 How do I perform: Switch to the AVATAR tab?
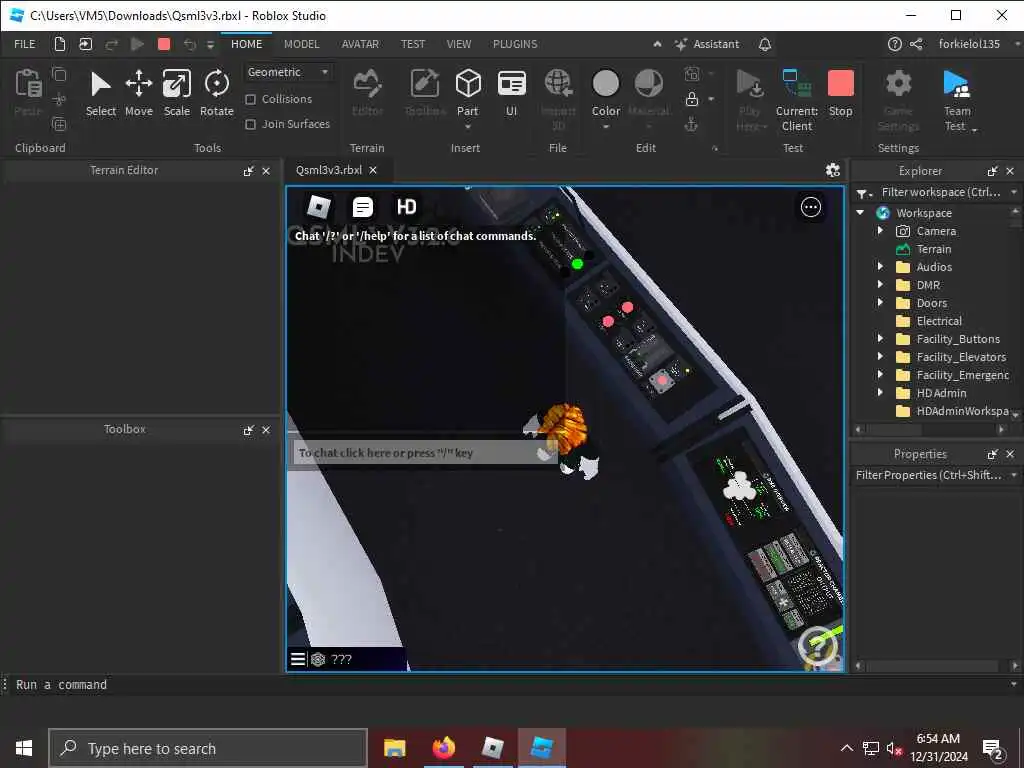pos(360,44)
